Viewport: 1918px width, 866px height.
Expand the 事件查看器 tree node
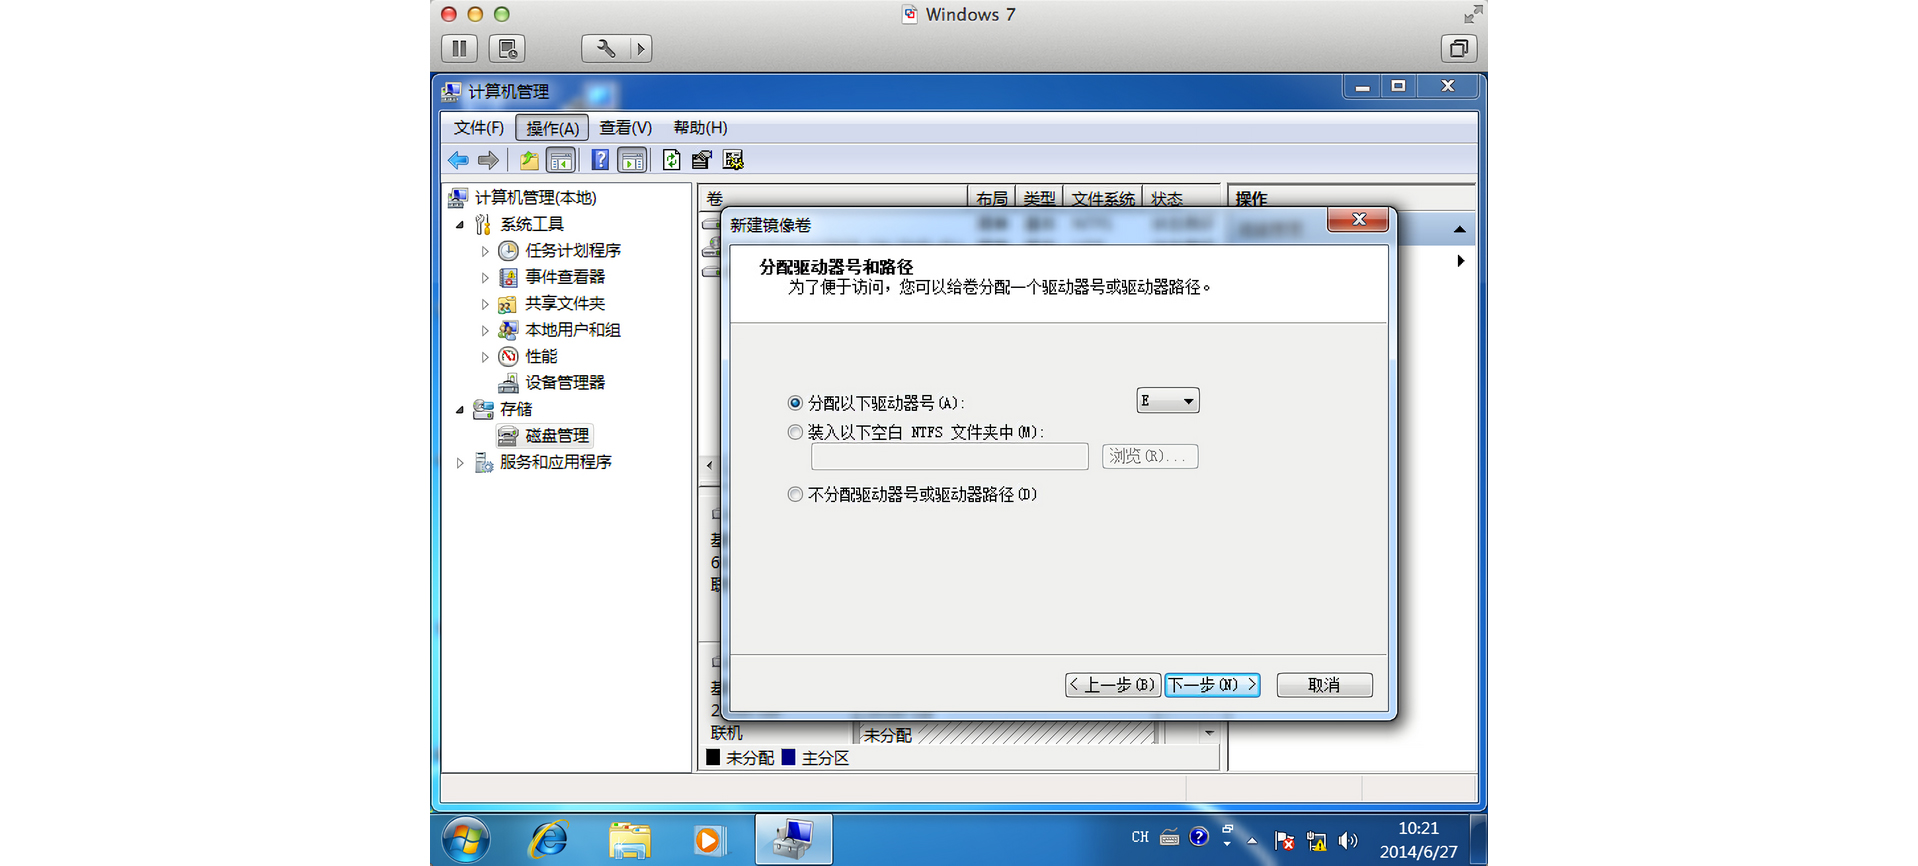click(485, 278)
